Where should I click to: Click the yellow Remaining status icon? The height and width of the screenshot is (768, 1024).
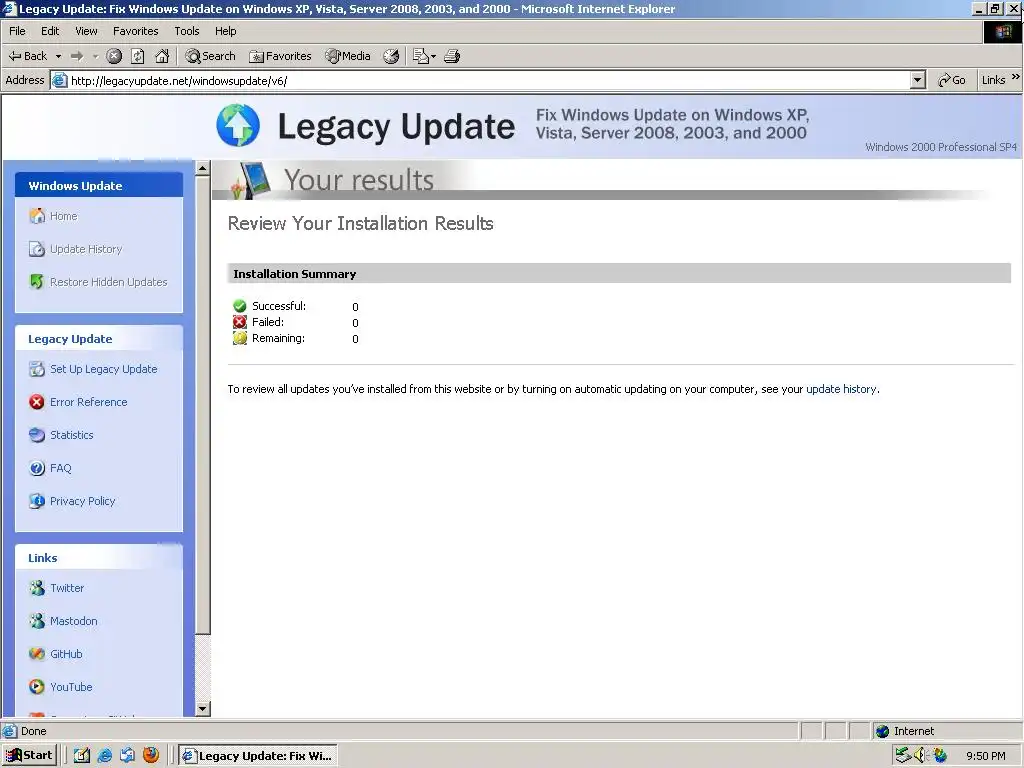[240, 338]
